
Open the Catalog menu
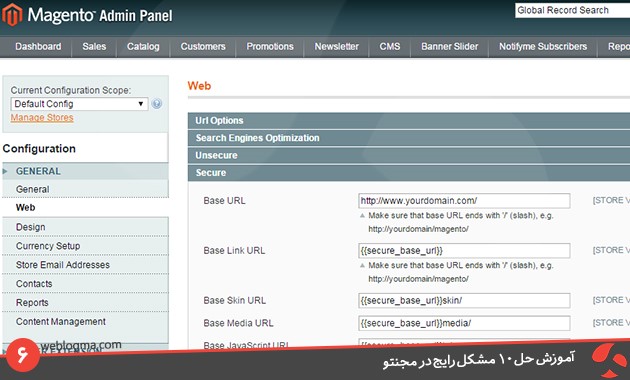click(x=143, y=47)
